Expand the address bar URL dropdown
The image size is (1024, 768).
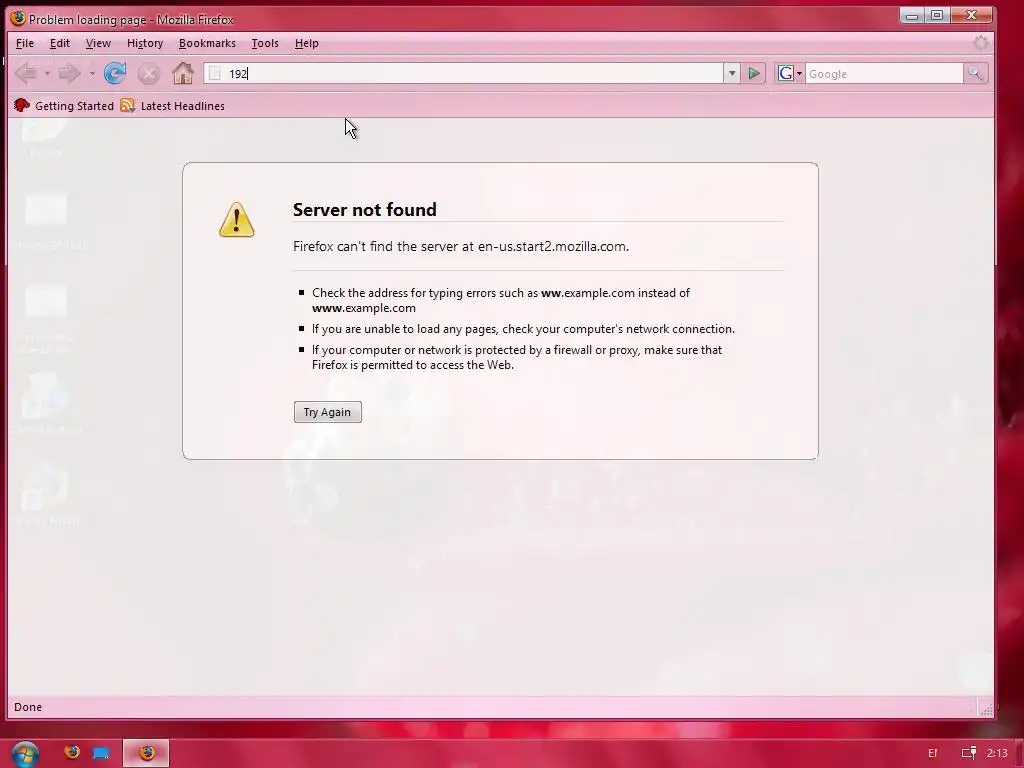tap(731, 74)
